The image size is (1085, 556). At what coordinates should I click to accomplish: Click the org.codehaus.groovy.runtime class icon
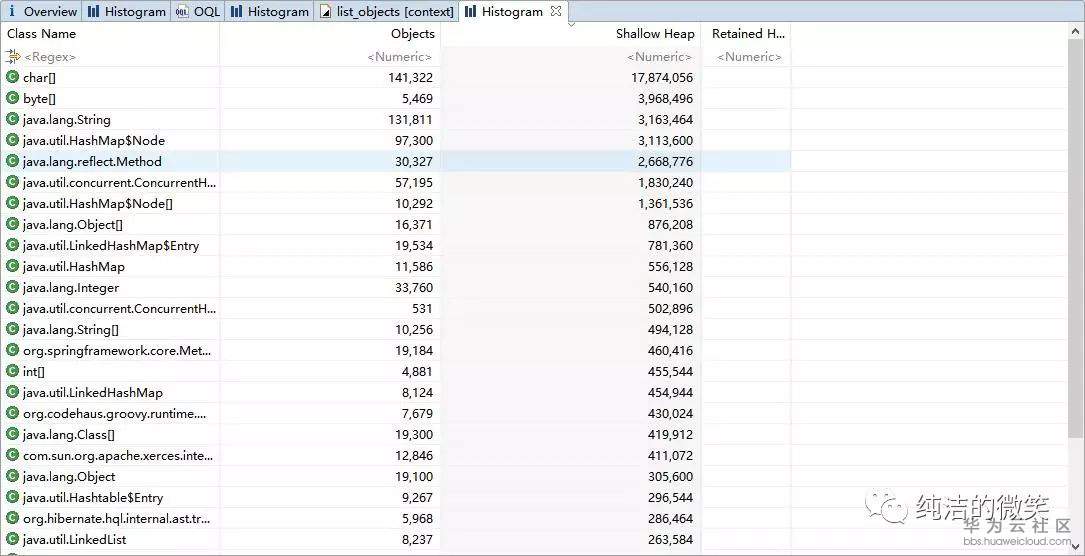[12, 413]
